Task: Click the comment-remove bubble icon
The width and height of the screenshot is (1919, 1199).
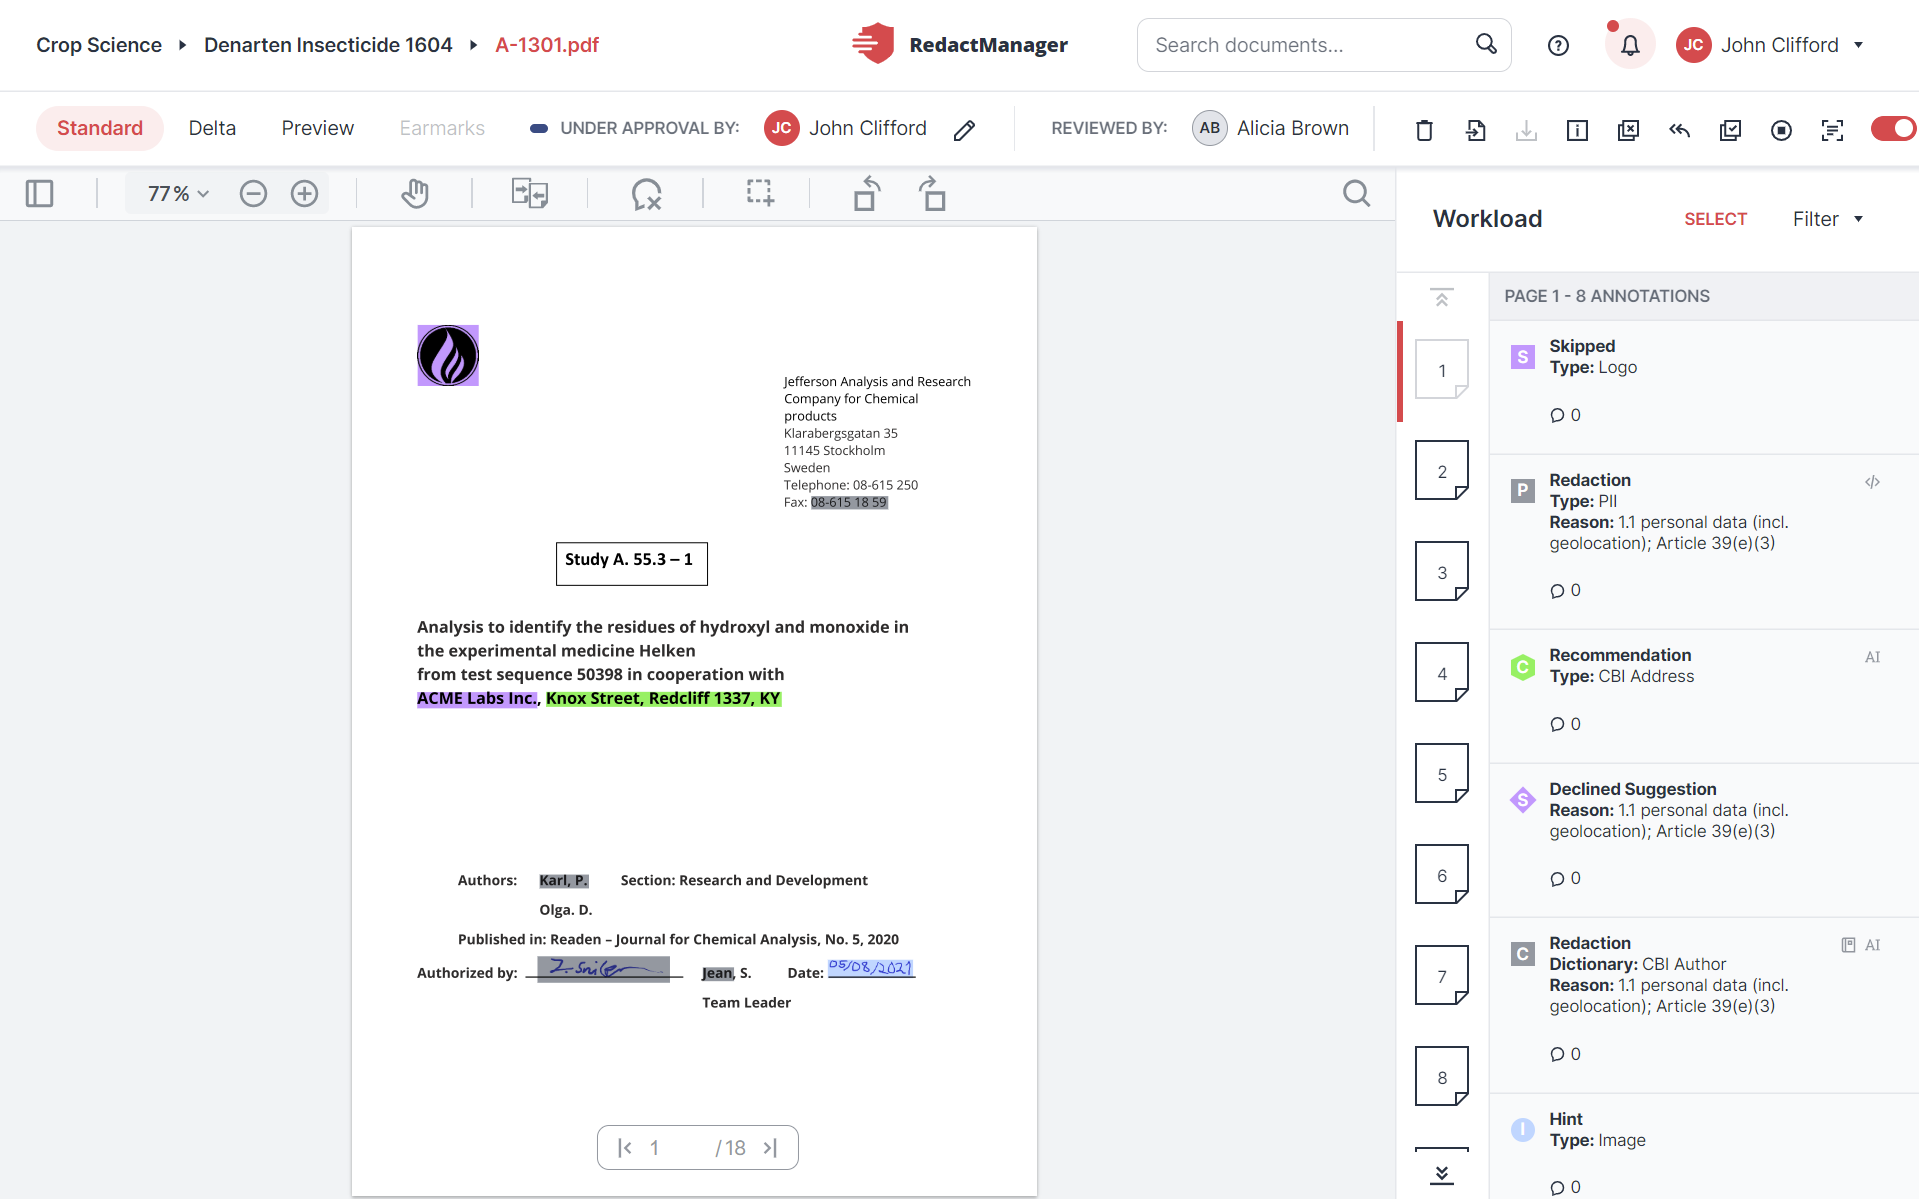Action: click(646, 193)
